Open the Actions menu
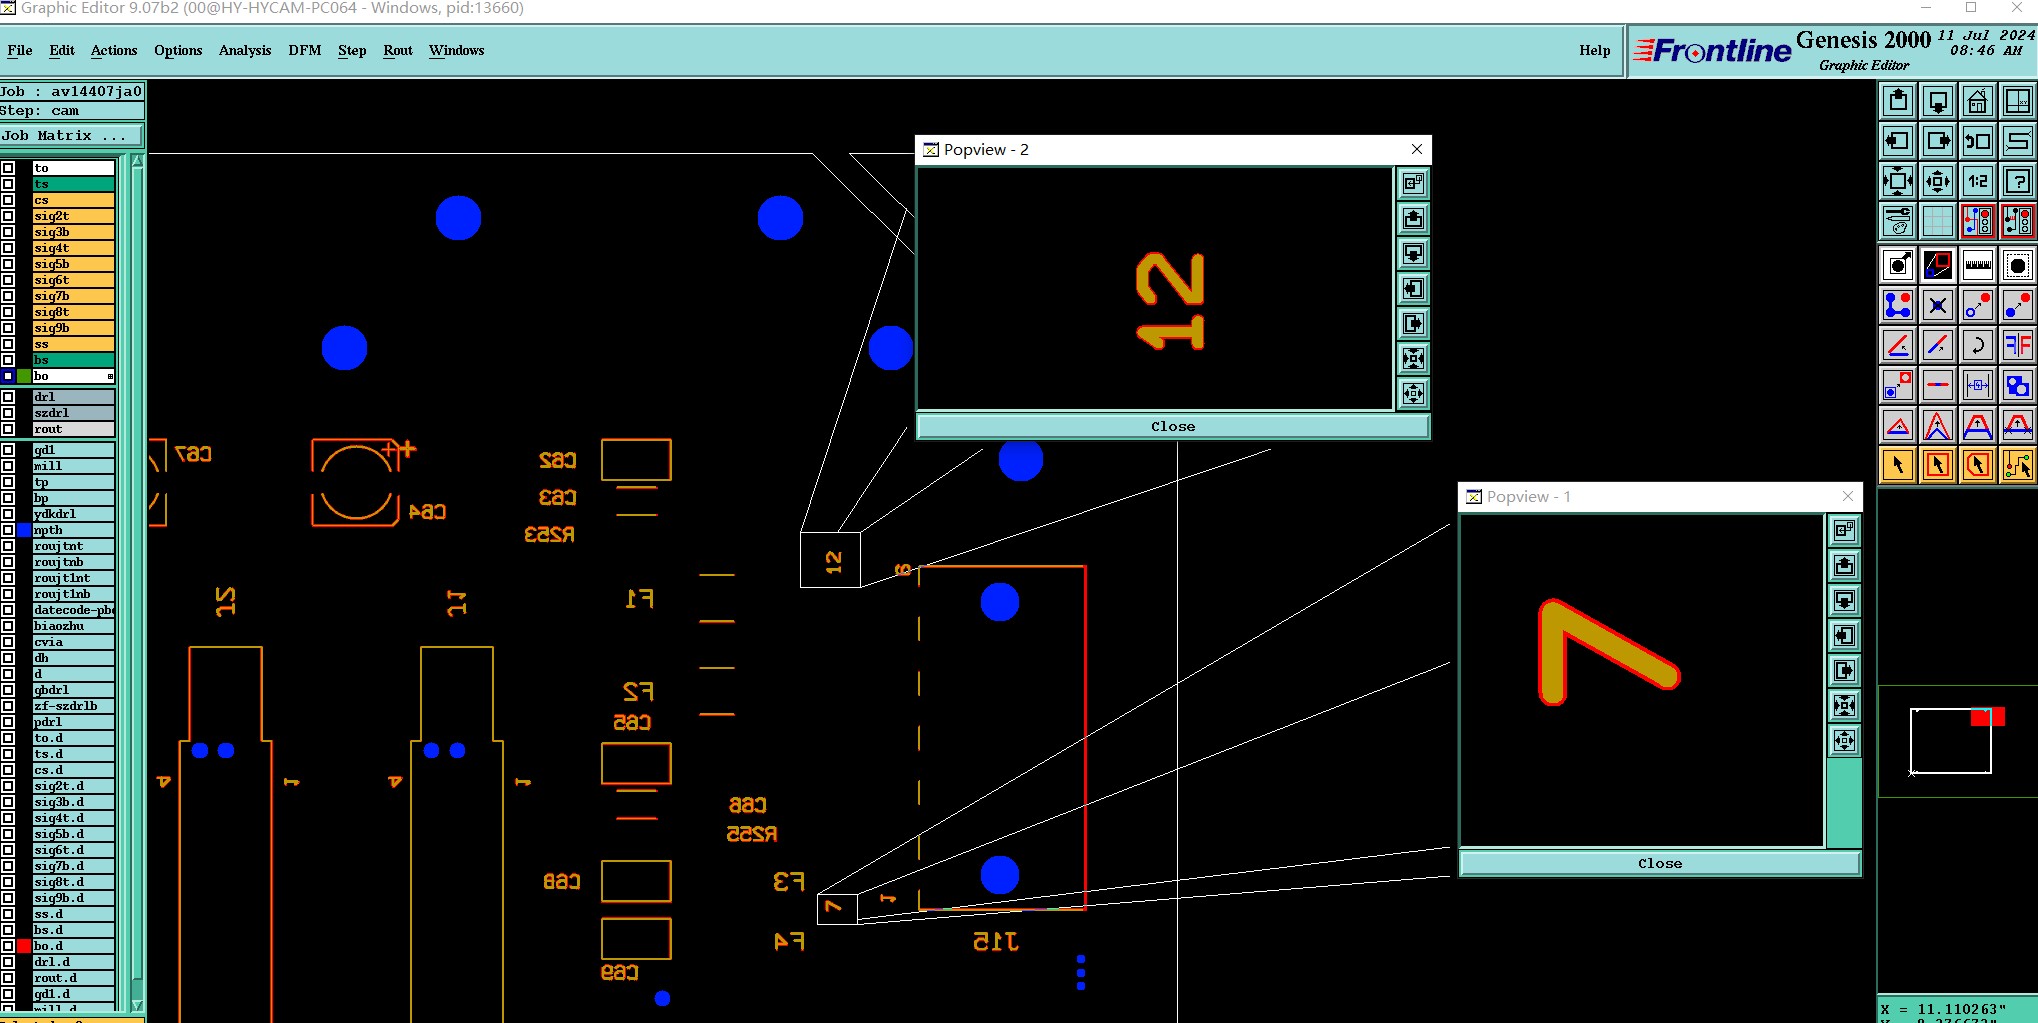The image size is (2038, 1023). 114,50
